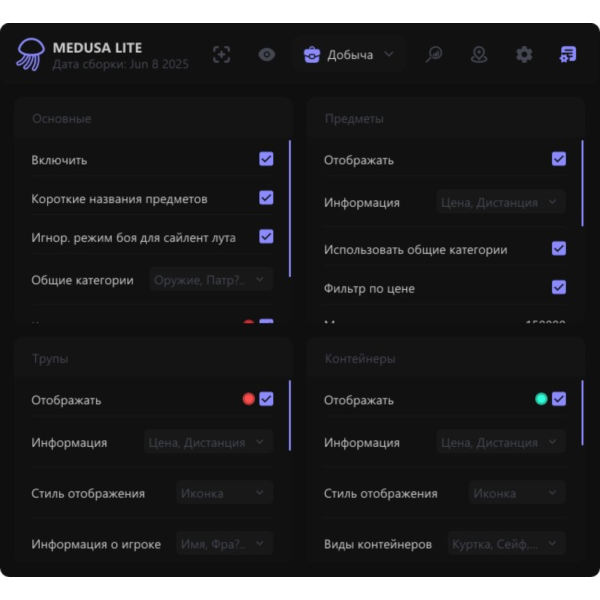Click the Medusa jellyfish logo
Image resolution: width=600 pixels, height=600 pixels.
pyautogui.click(x=30, y=55)
